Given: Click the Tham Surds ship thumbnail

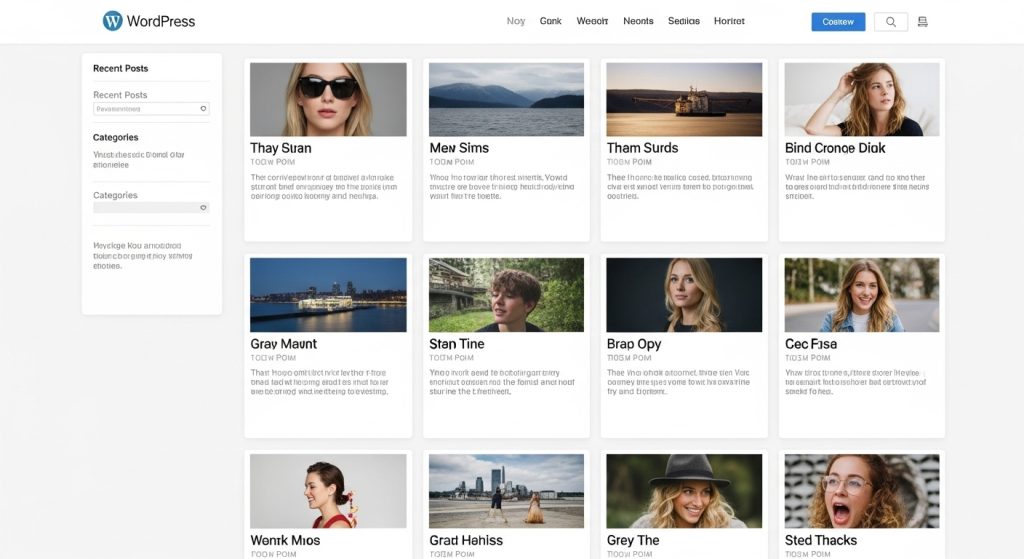Looking at the screenshot, I should [684, 99].
